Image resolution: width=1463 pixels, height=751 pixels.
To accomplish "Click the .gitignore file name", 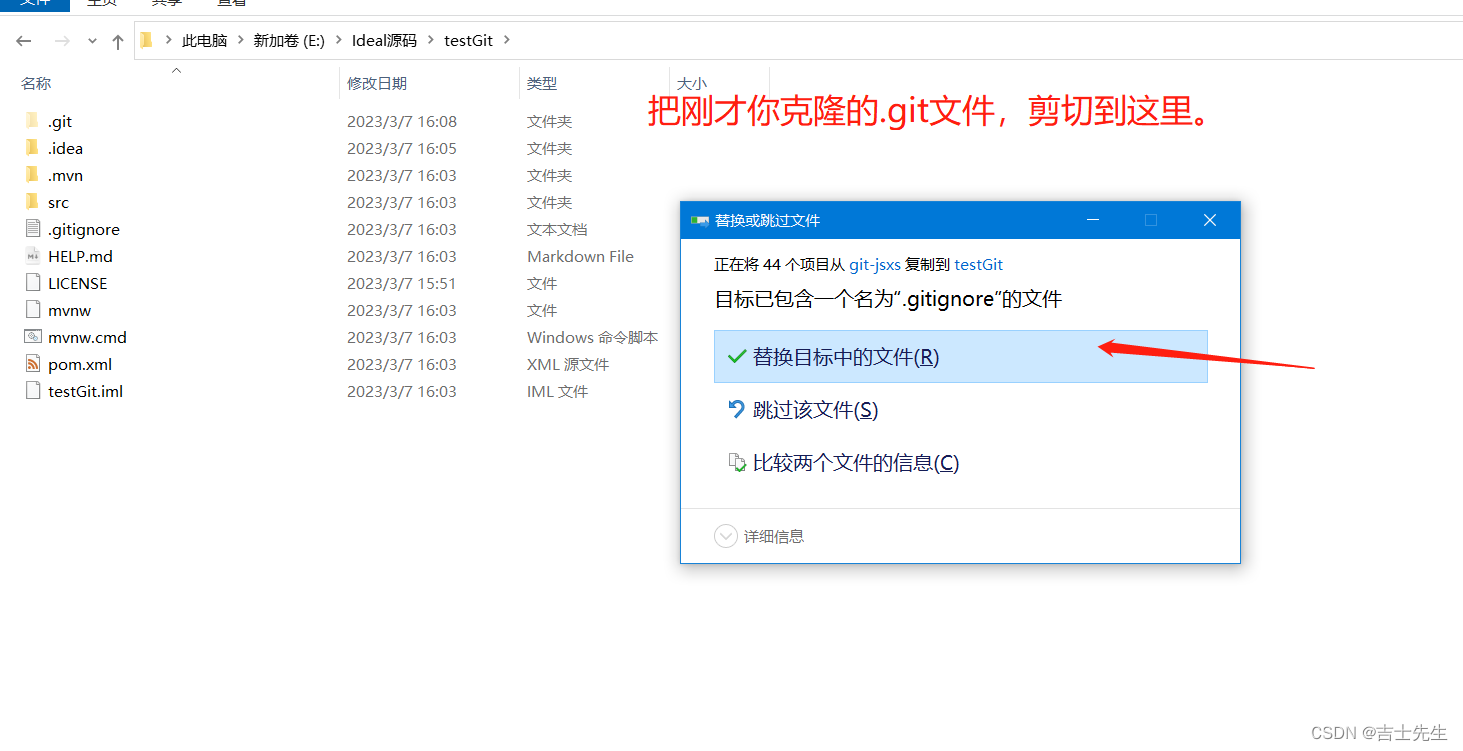I will click(84, 229).
